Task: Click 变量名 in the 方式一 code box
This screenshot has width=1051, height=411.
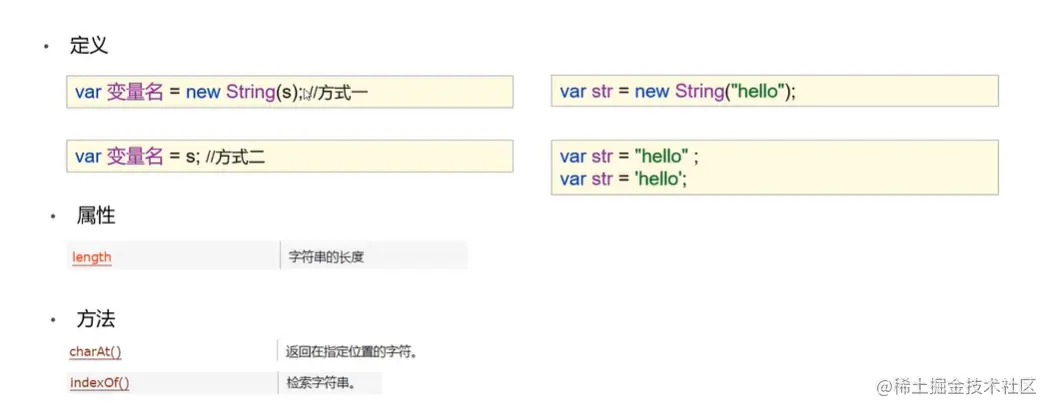Action: [134, 92]
